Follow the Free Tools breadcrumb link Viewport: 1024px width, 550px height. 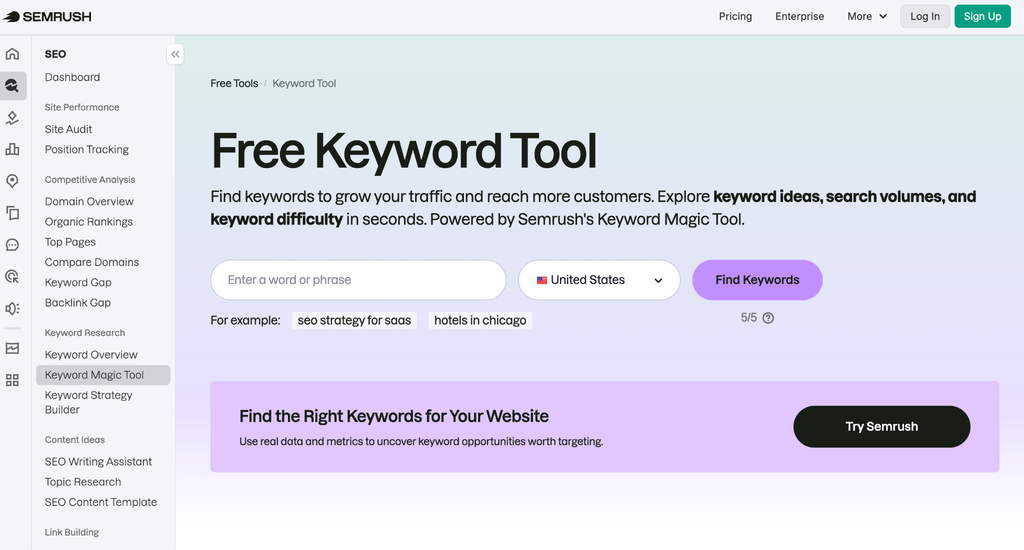(x=234, y=84)
